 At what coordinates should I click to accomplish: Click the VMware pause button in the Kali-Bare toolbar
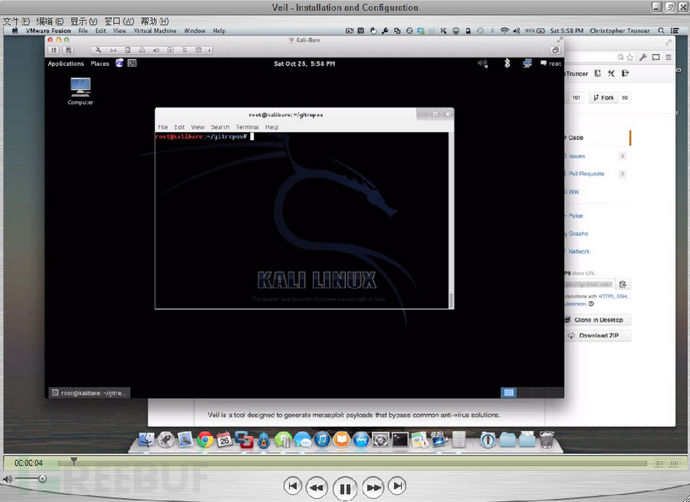coord(54,50)
